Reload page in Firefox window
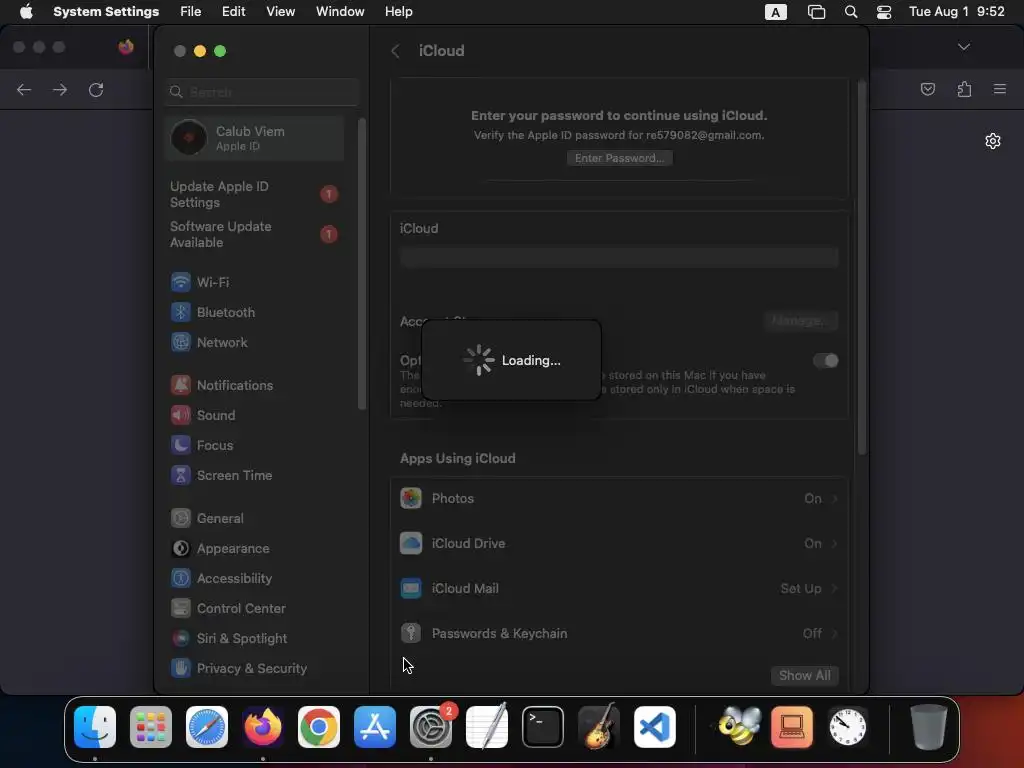The image size is (1024, 768). [x=96, y=89]
